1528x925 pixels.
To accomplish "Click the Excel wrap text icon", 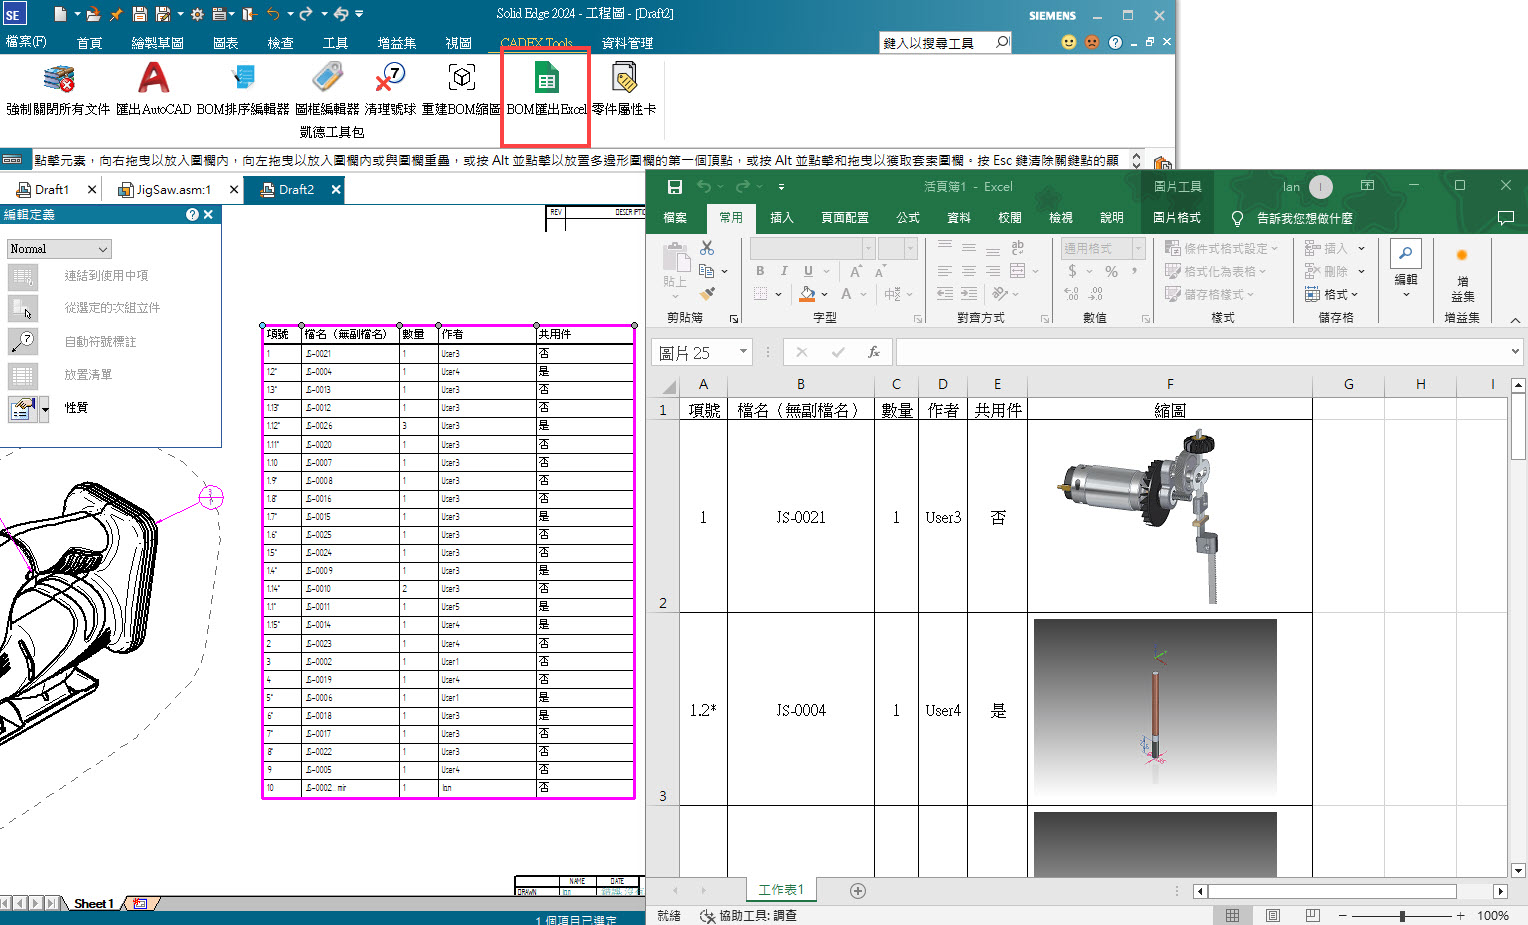I will click(1018, 247).
